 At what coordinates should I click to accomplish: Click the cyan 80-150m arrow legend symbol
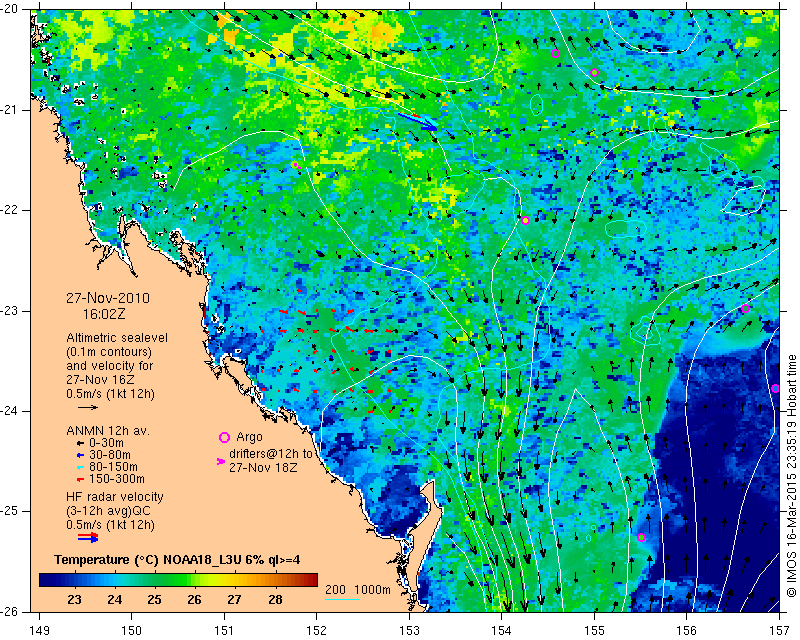click(80, 467)
